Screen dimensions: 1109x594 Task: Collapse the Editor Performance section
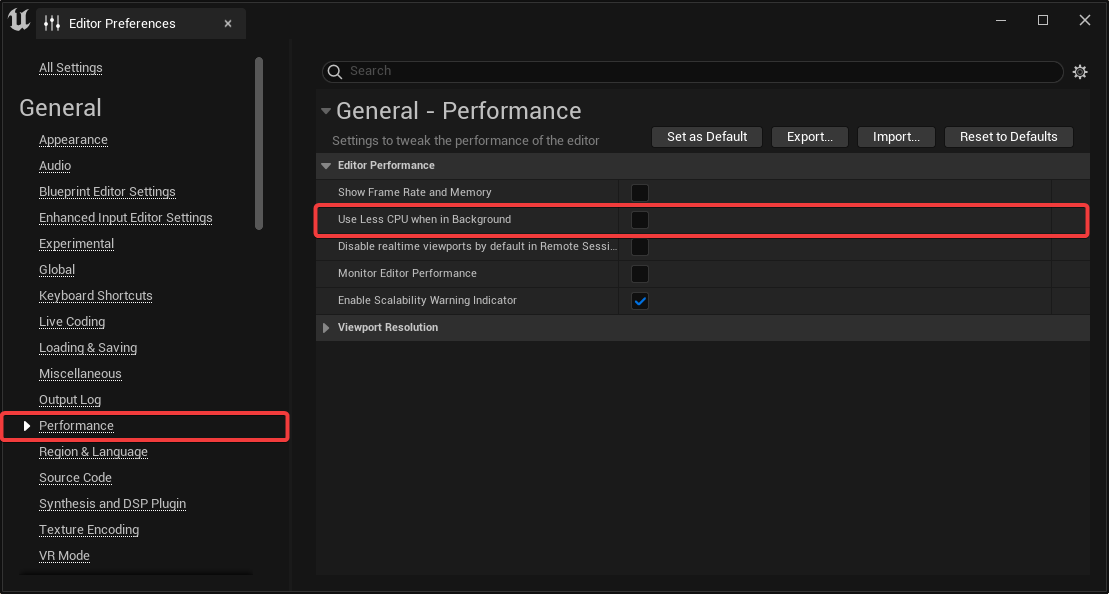[x=326, y=166]
